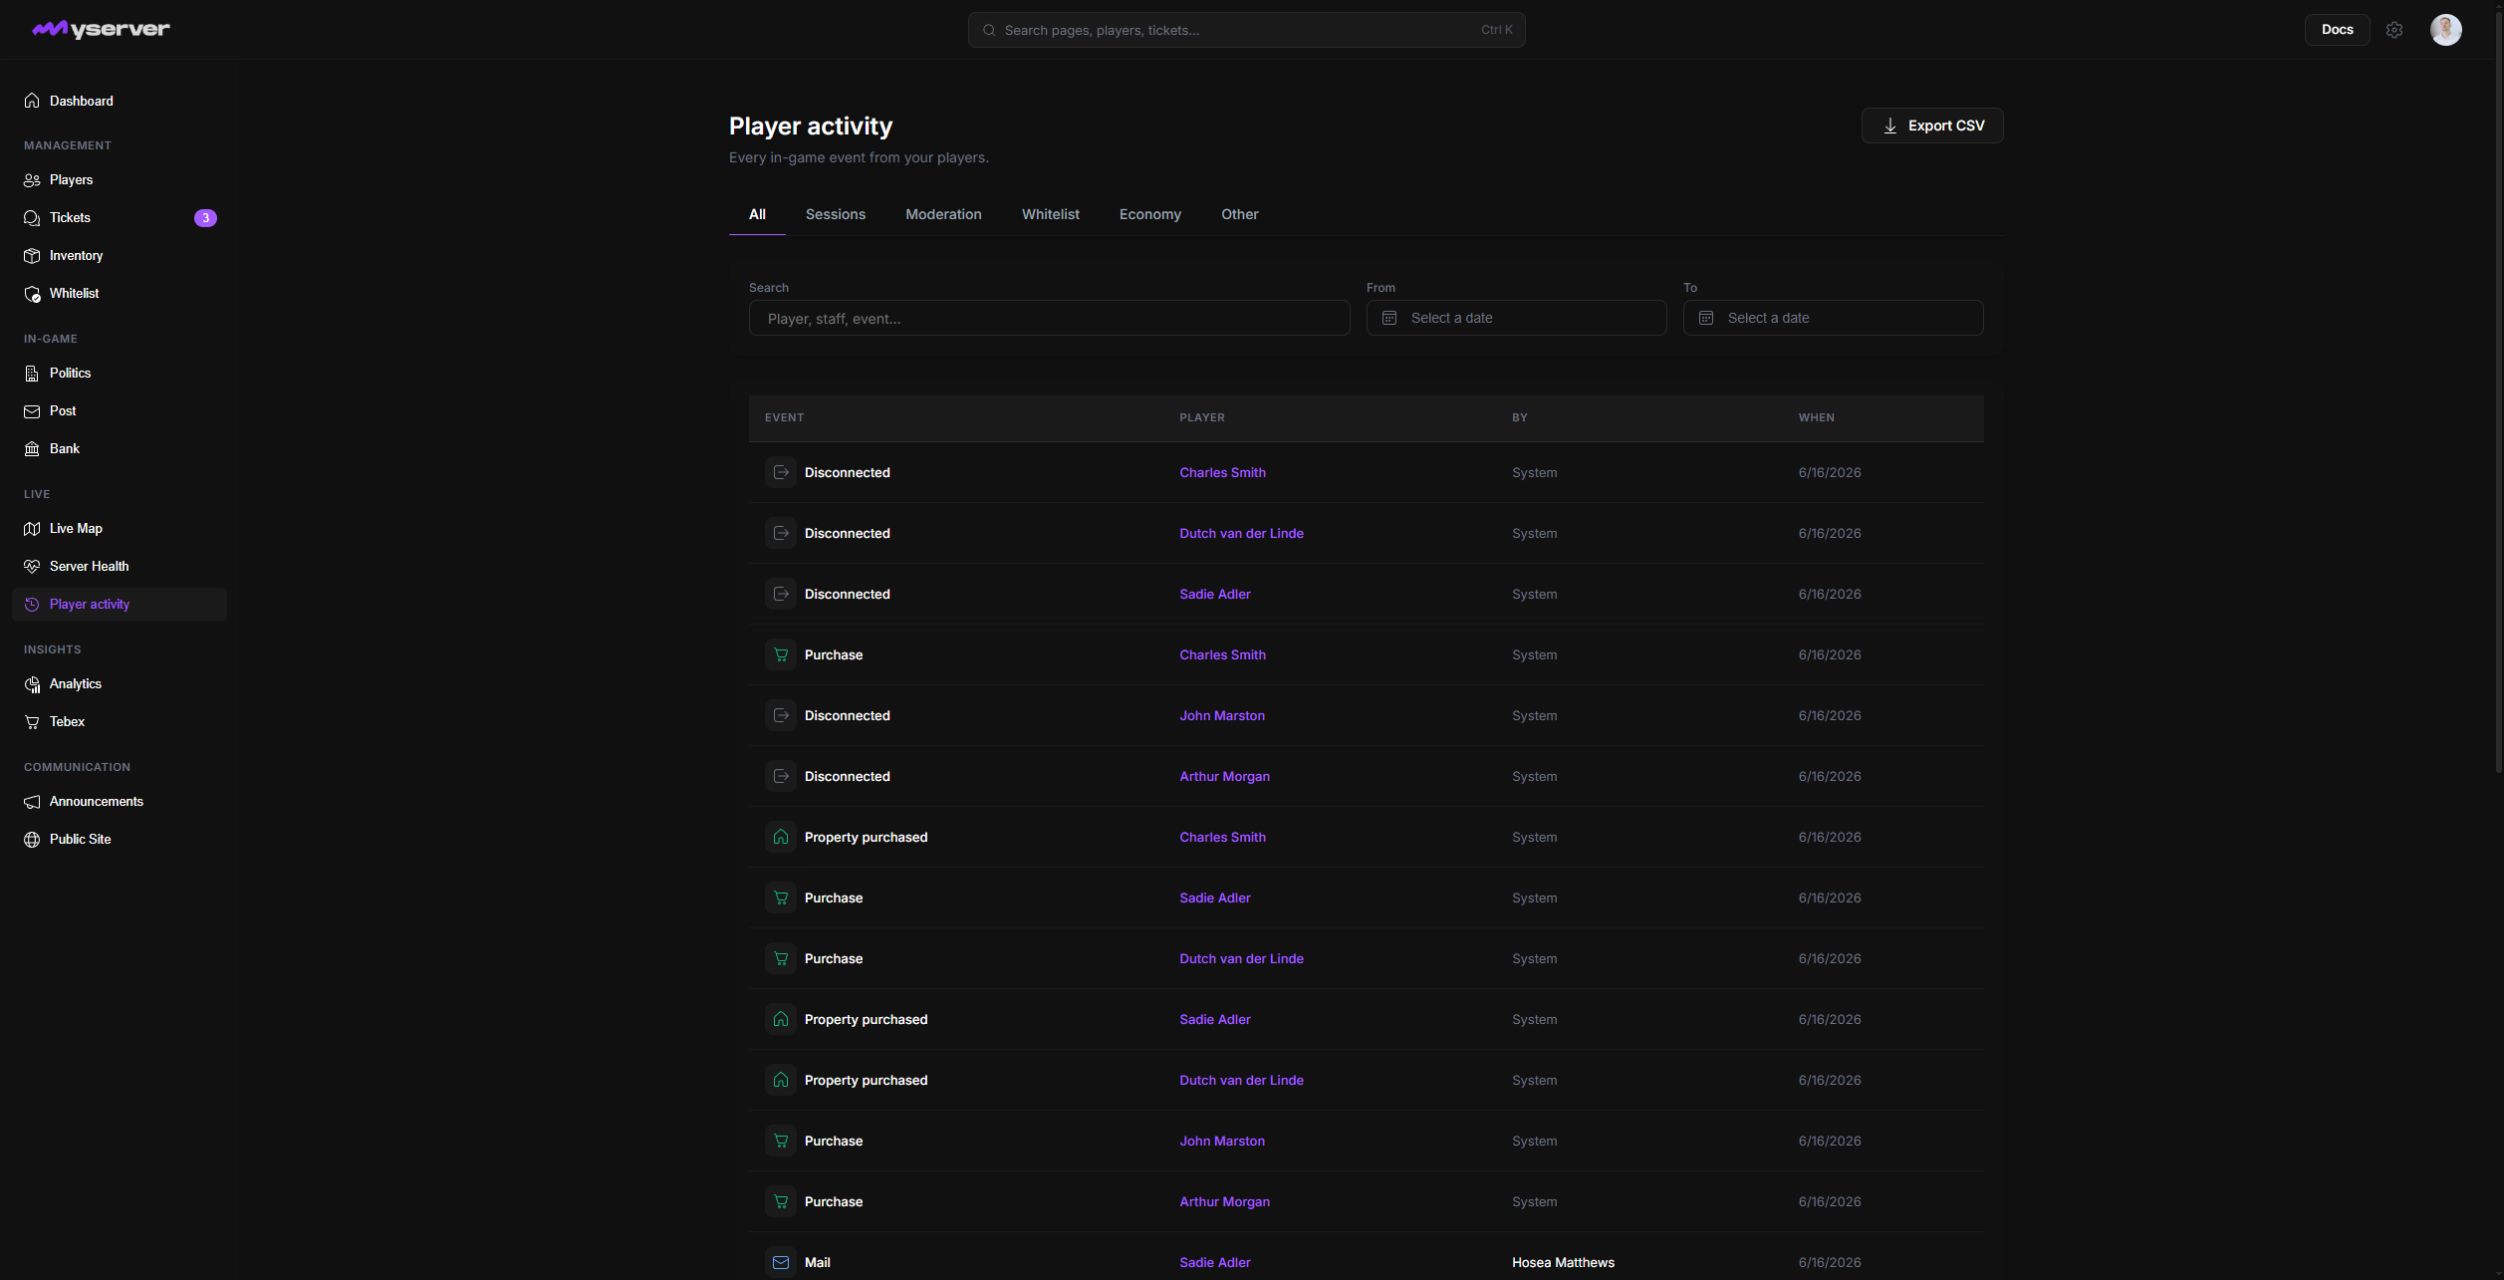Select the Other tab
2504x1280 pixels.
pyautogui.click(x=1239, y=214)
